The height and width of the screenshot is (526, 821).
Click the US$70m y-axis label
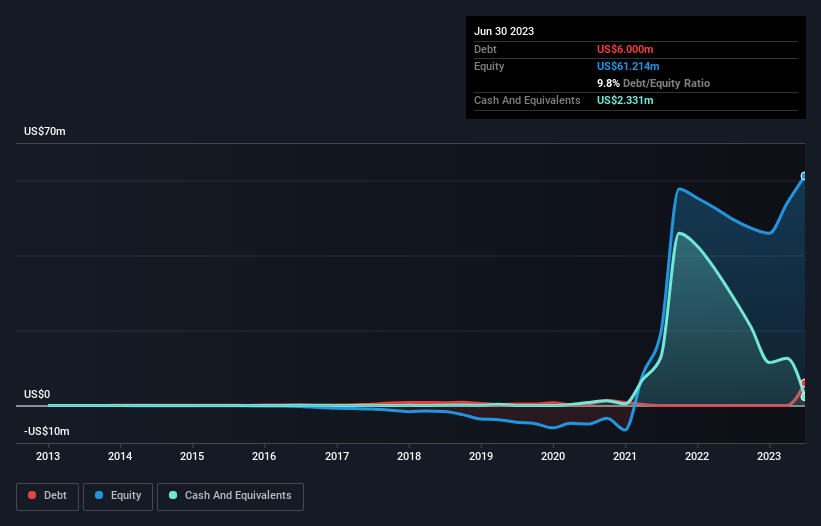click(45, 131)
